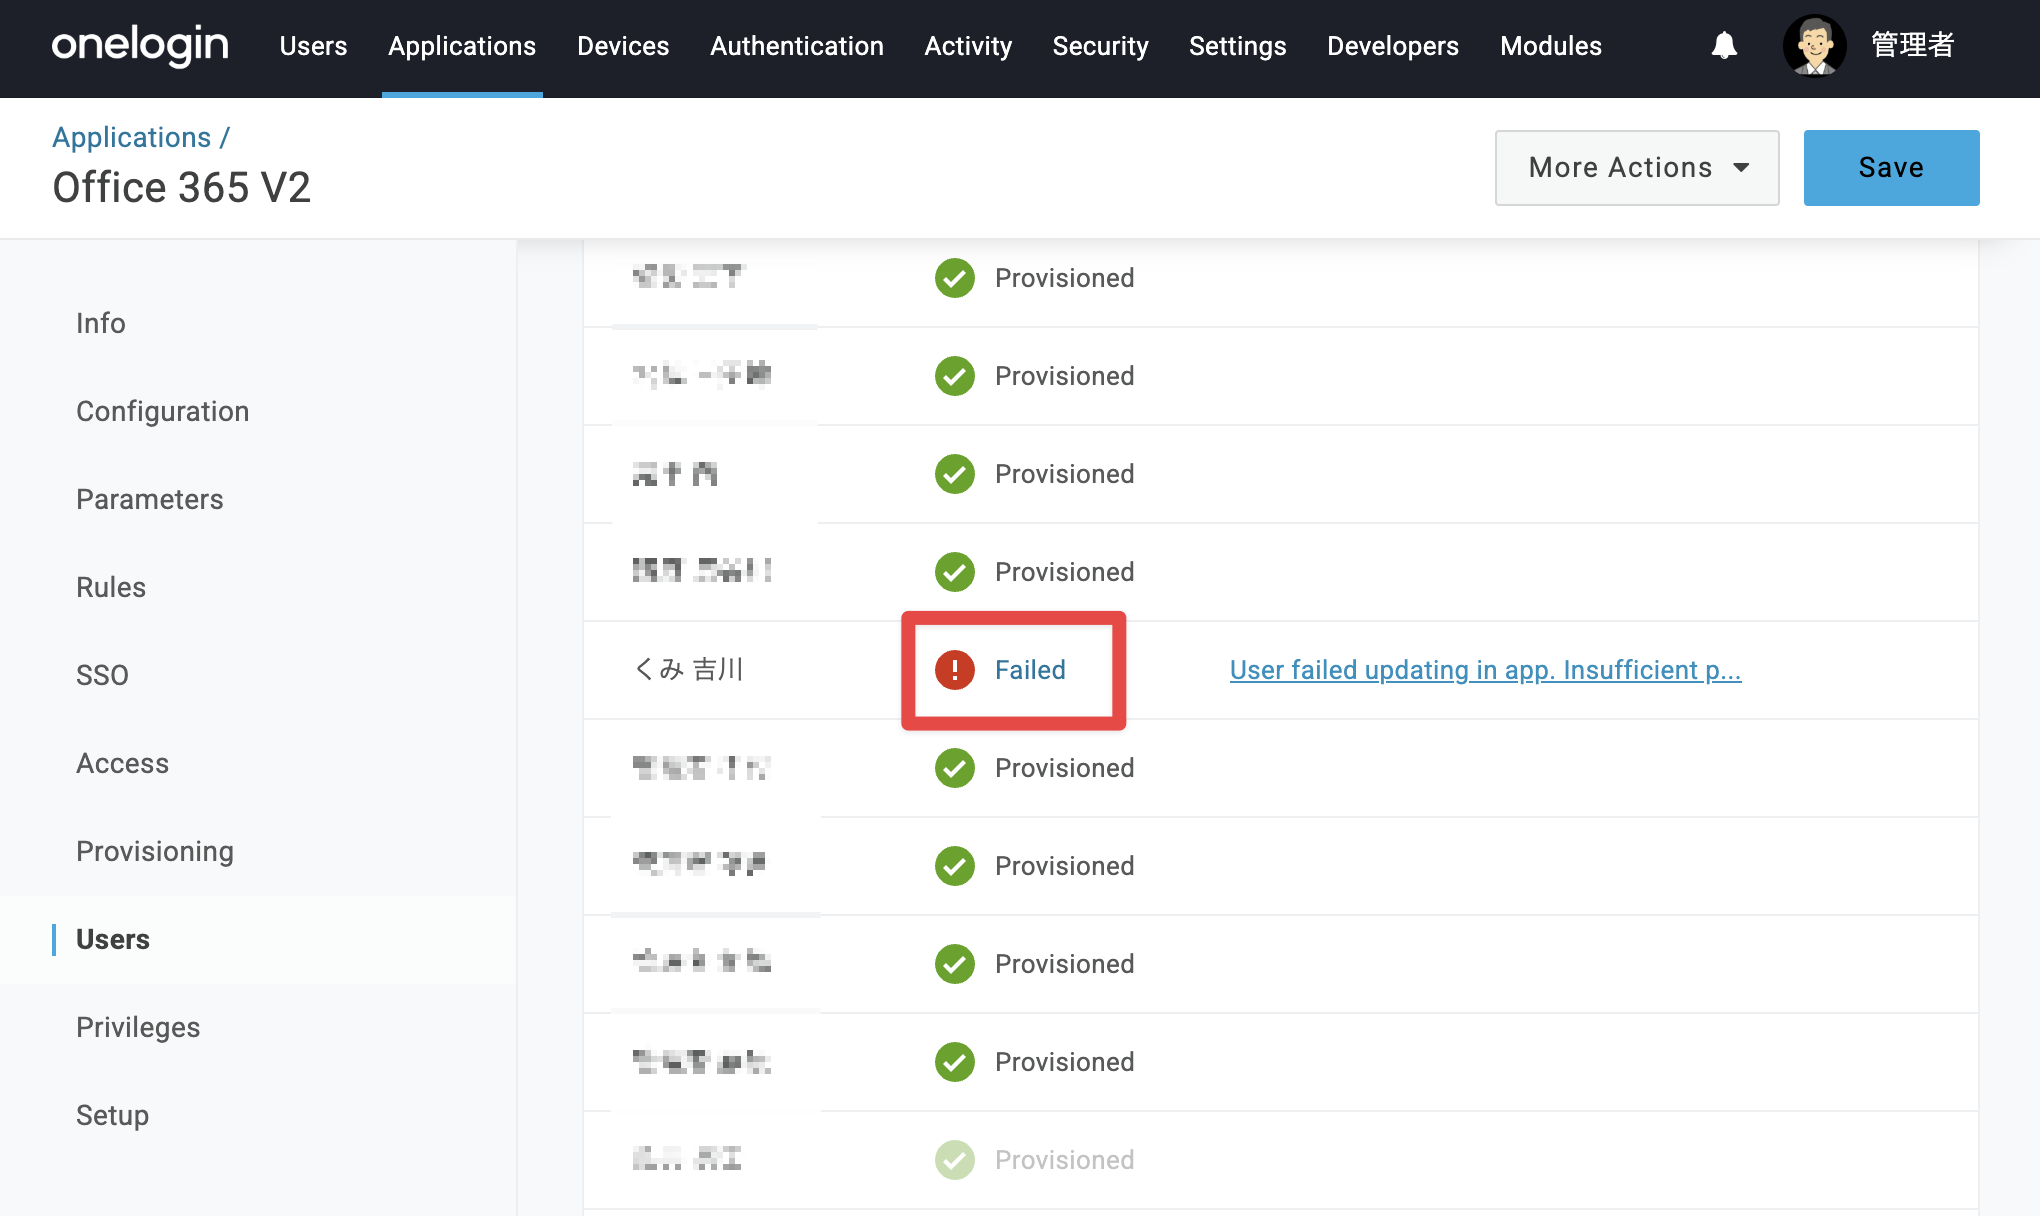The height and width of the screenshot is (1216, 2040).
Task: Switch to the Info tab
Action: click(x=101, y=323)
